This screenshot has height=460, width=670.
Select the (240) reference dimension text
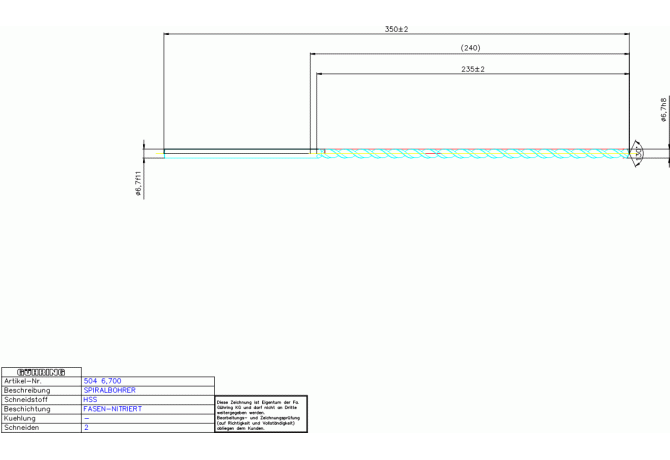pos(470,48)
